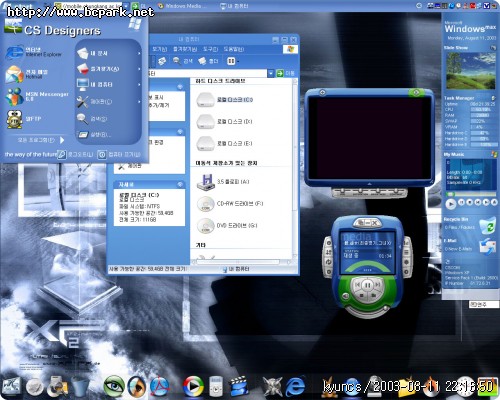Click the horizontal scrollbar in explorer pane
Screen dimensions: 500x400
click(x=238, y=262)
